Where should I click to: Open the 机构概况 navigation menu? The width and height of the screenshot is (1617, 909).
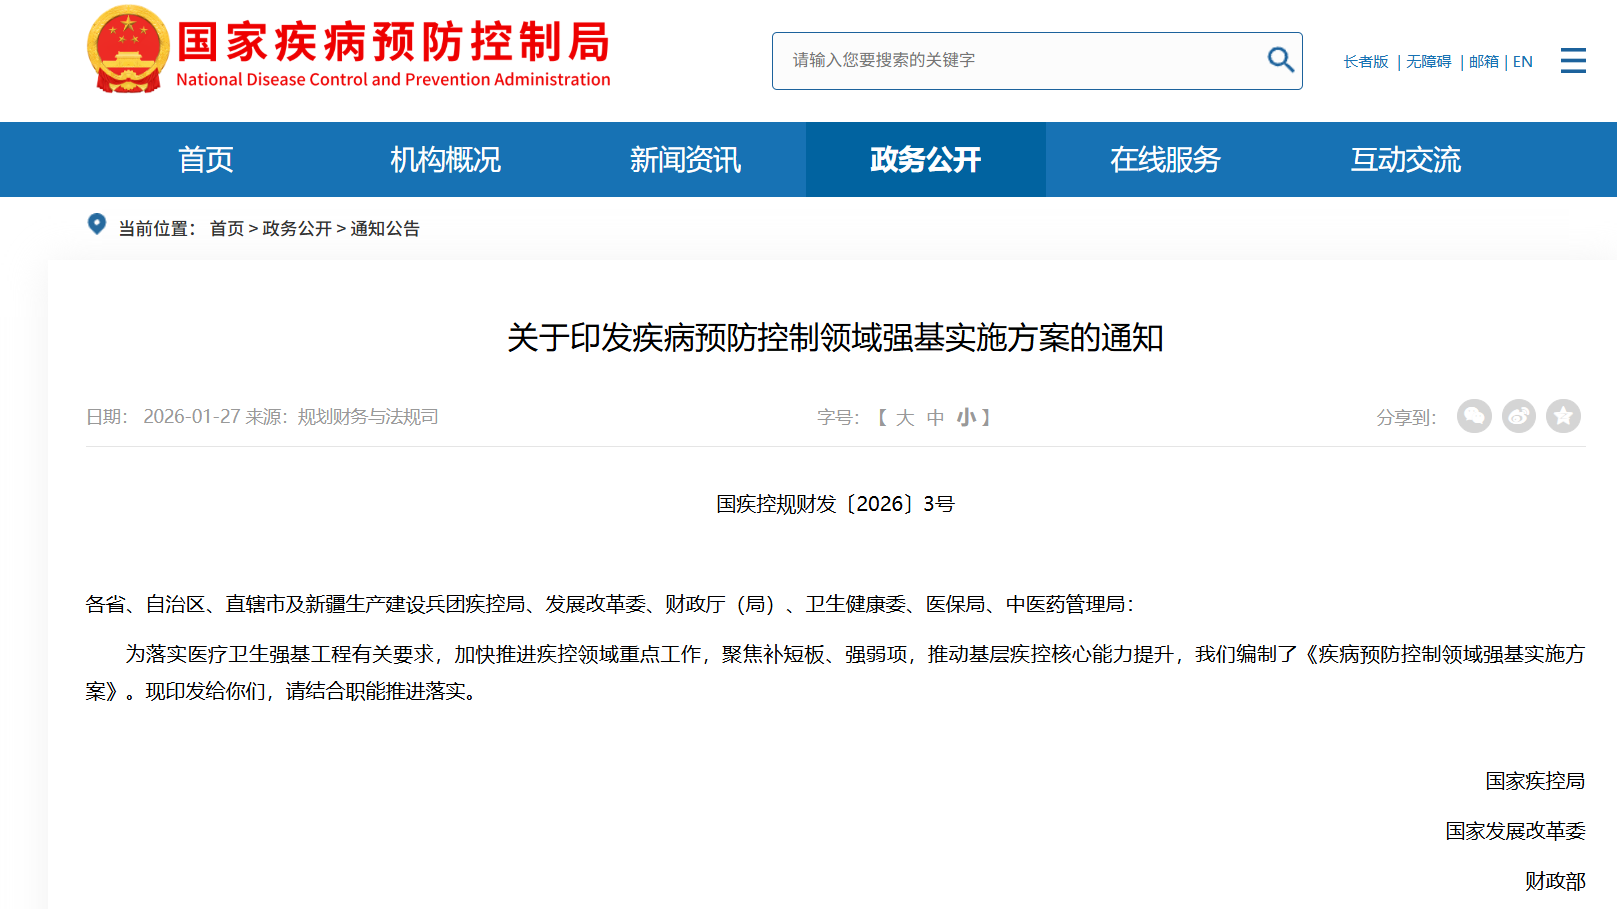tap(445, 160)
